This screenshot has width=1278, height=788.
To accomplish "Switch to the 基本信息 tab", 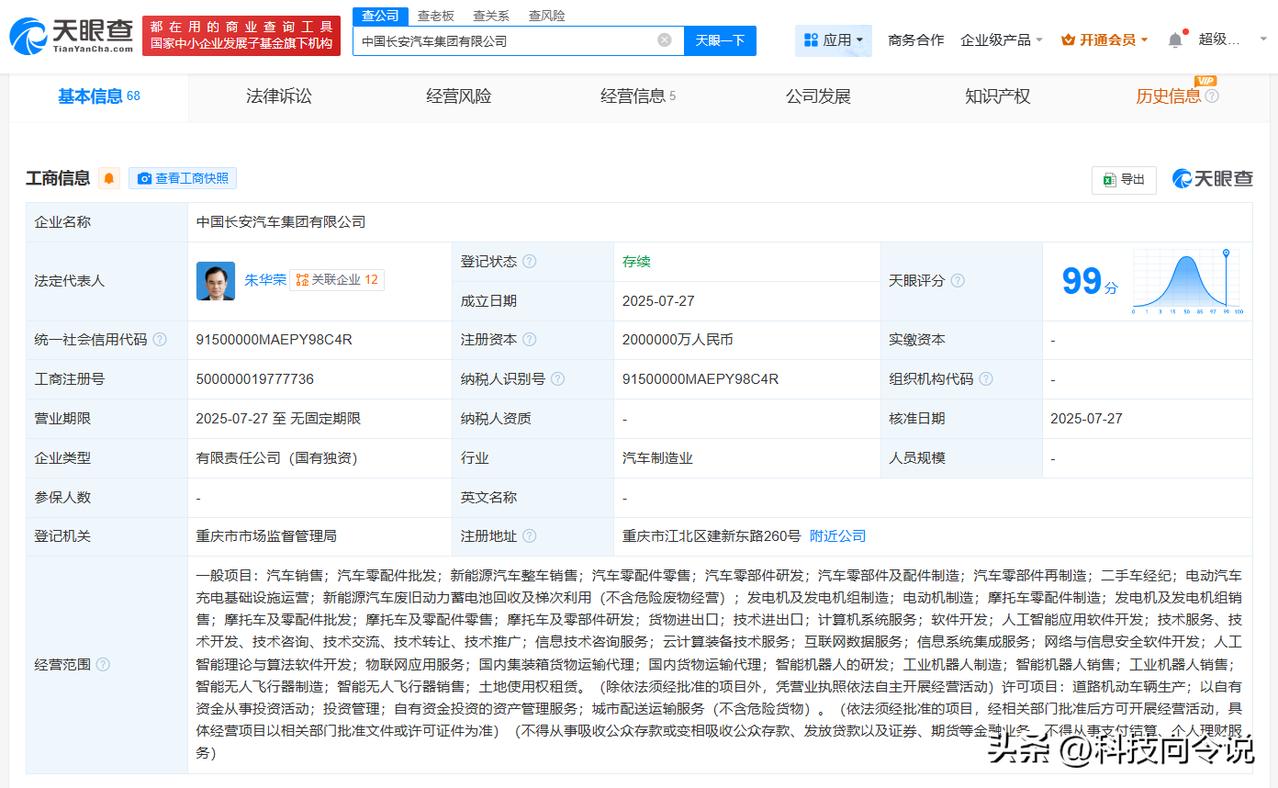I will coord(99,96).
